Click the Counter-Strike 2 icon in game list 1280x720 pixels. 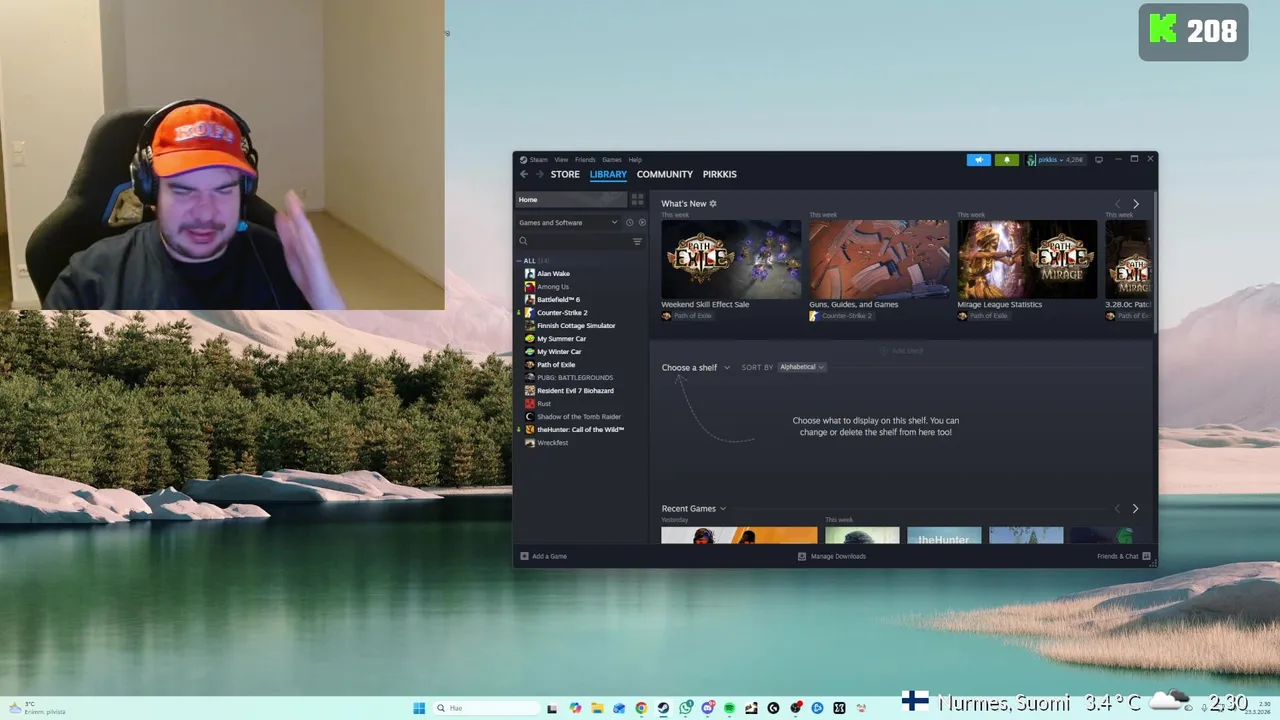(530, 313)
